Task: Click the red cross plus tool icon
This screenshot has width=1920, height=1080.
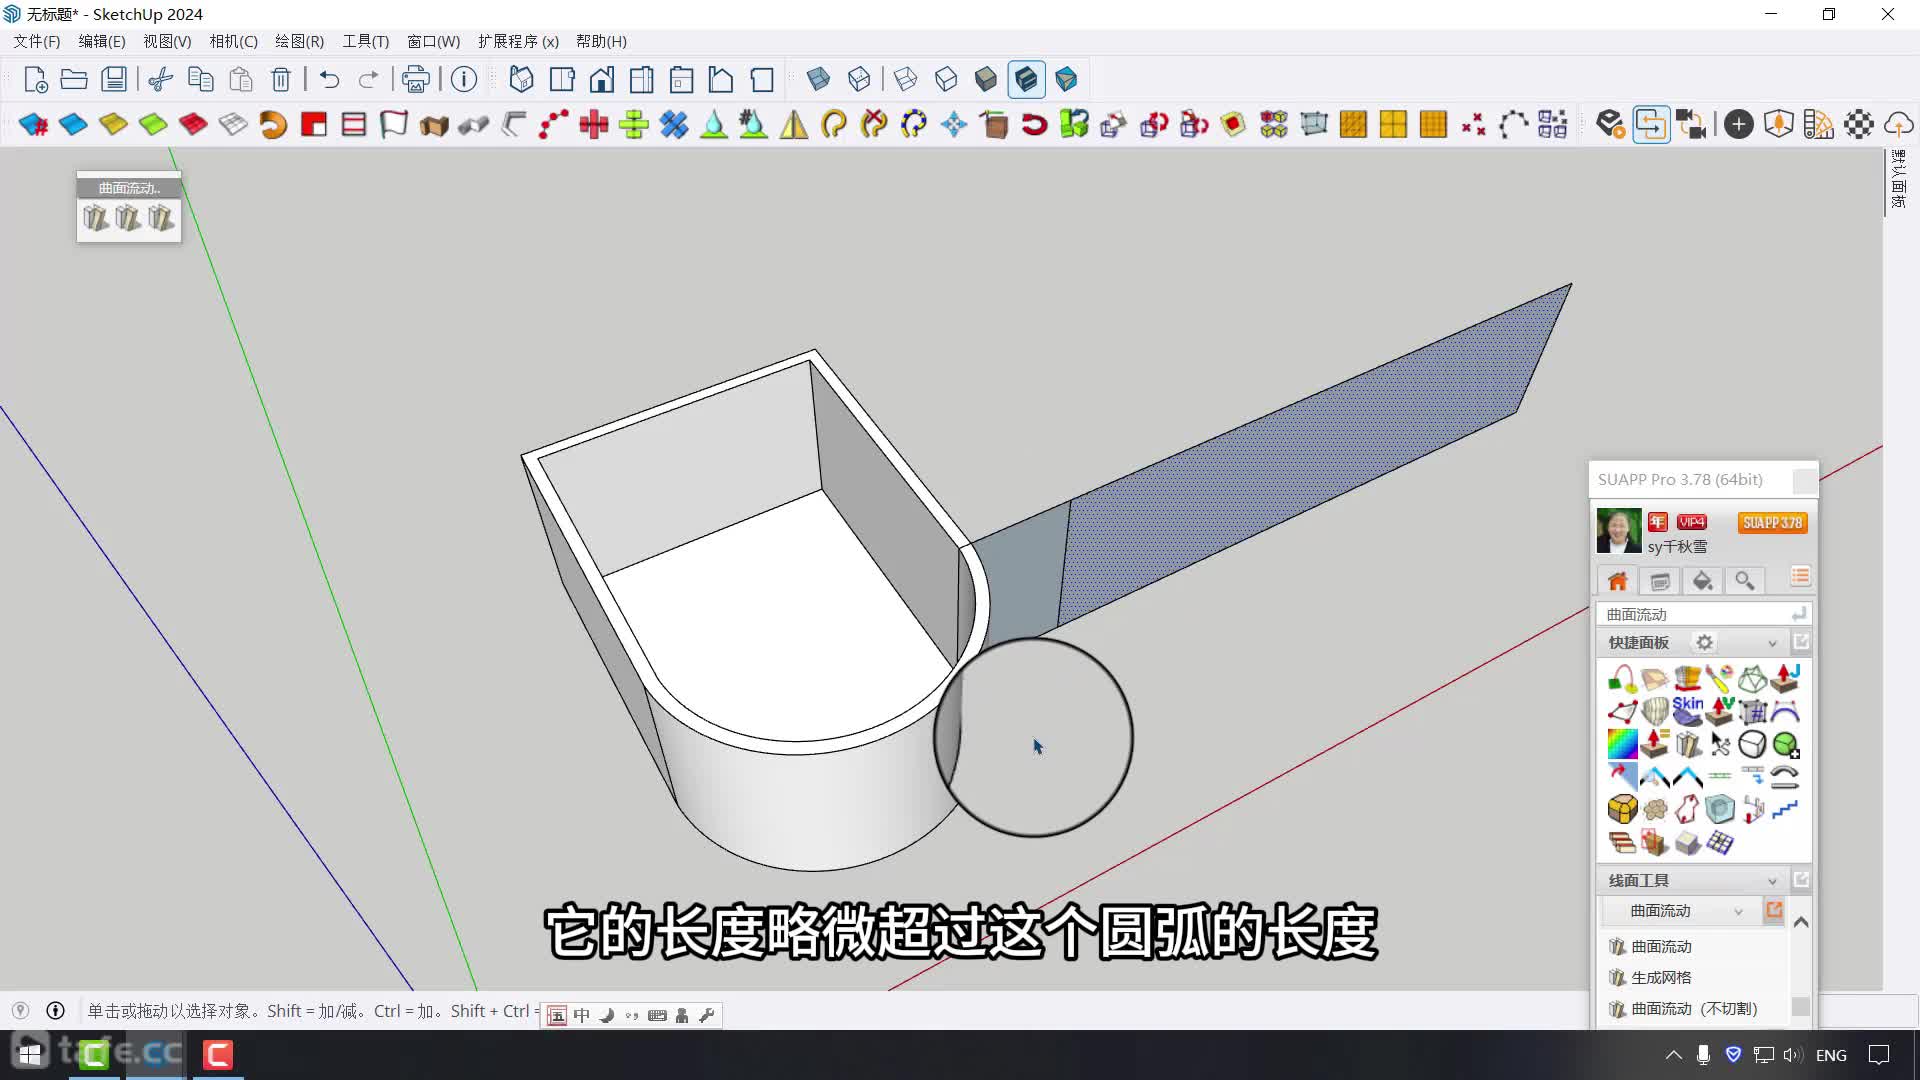Action: pyautogui.click(x=593, y=124)
